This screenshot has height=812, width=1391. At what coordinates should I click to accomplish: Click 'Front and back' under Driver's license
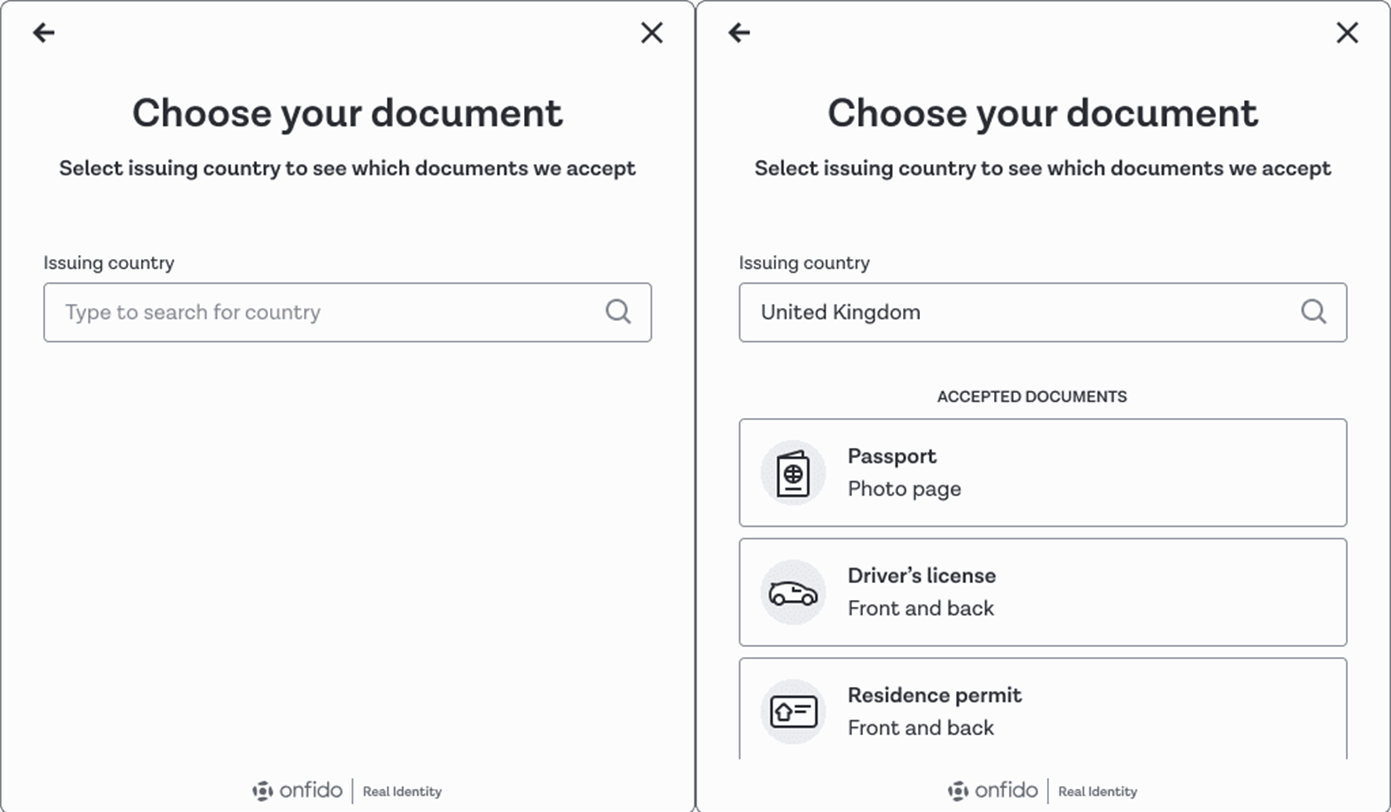[921, 608]
